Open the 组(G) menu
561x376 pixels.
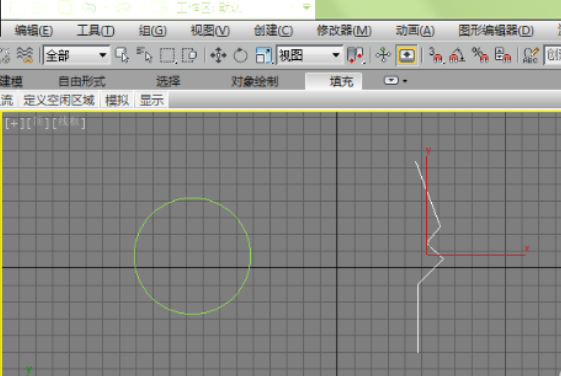[153, 31]
